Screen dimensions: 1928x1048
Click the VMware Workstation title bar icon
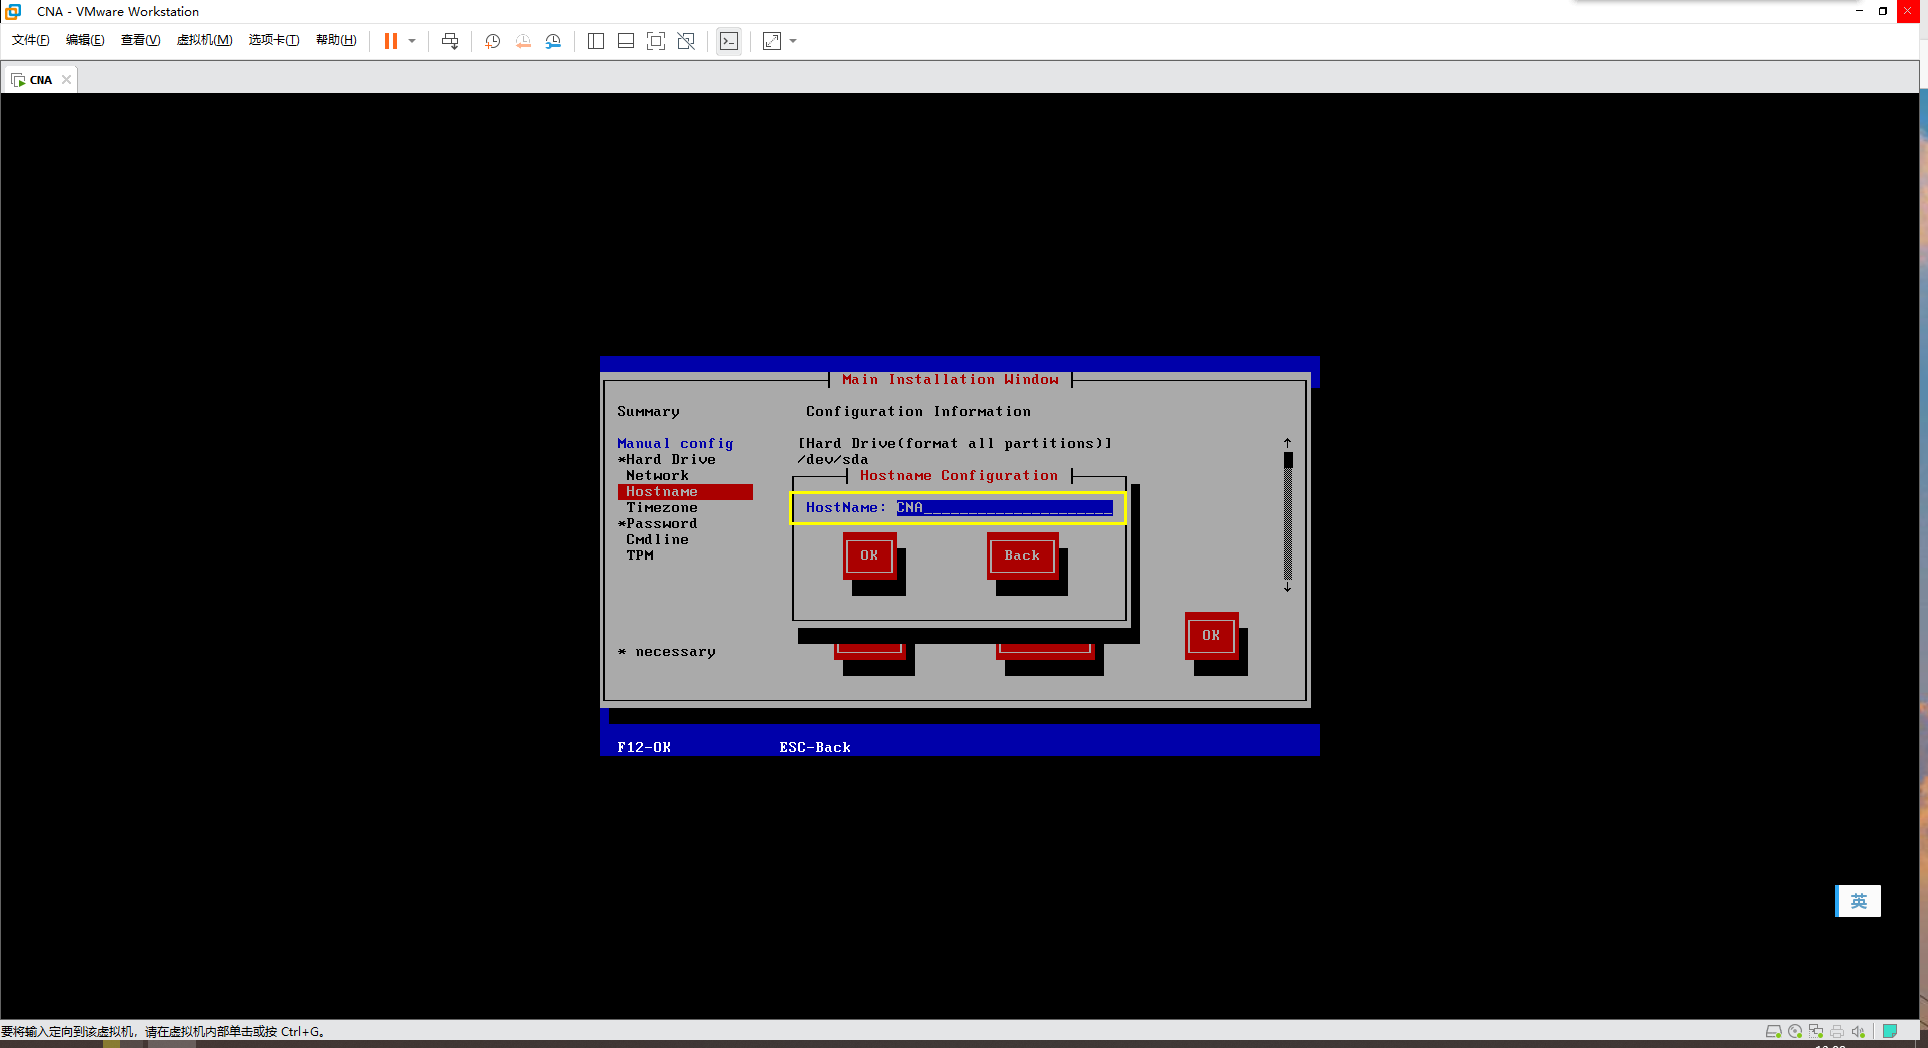point(13,11)
